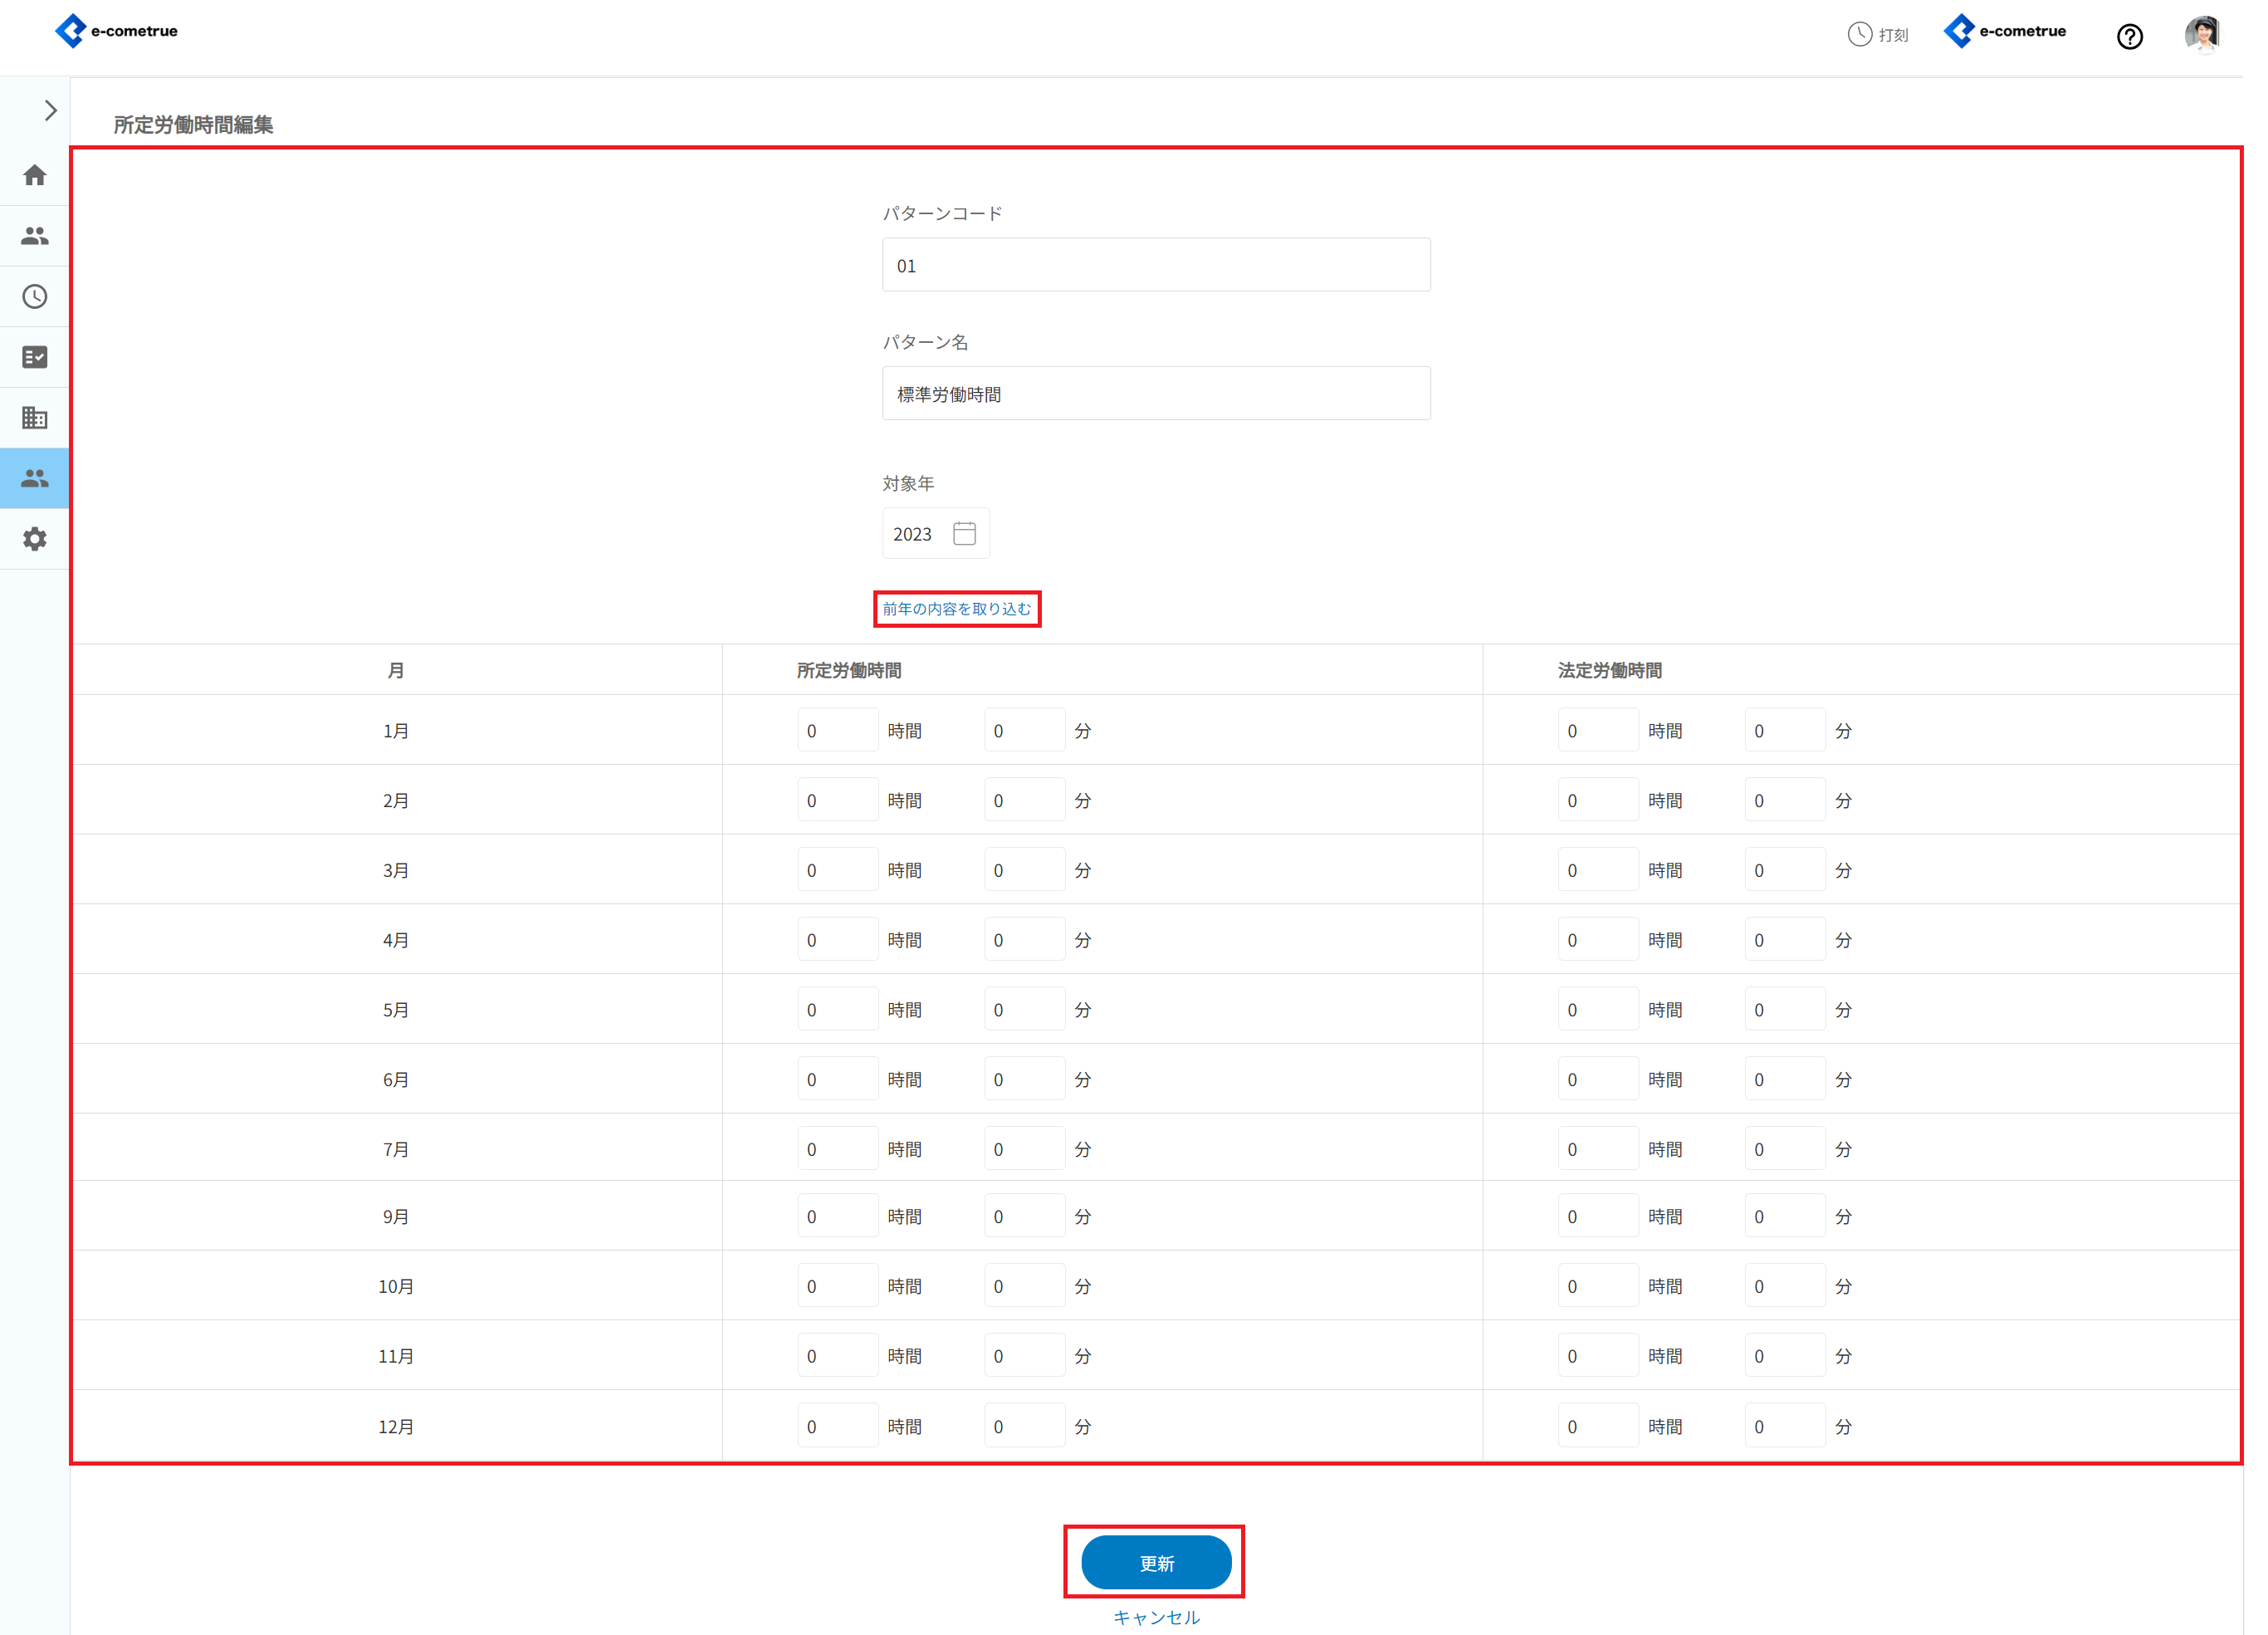2268x1635 pixels.
Task: Open the settings gear icon in the sidebar
Action: coord(35,540)
